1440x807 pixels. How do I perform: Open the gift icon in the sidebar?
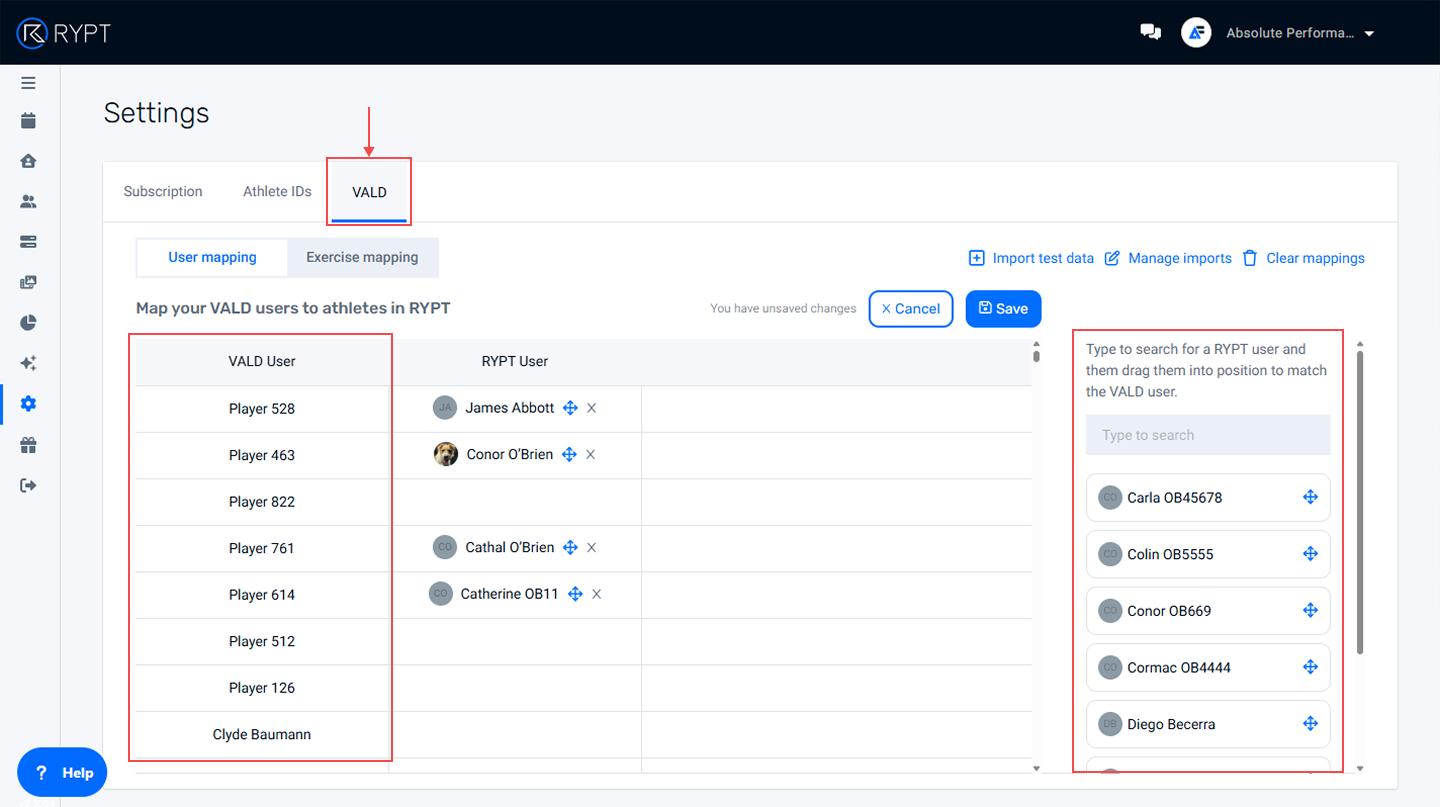28,445
